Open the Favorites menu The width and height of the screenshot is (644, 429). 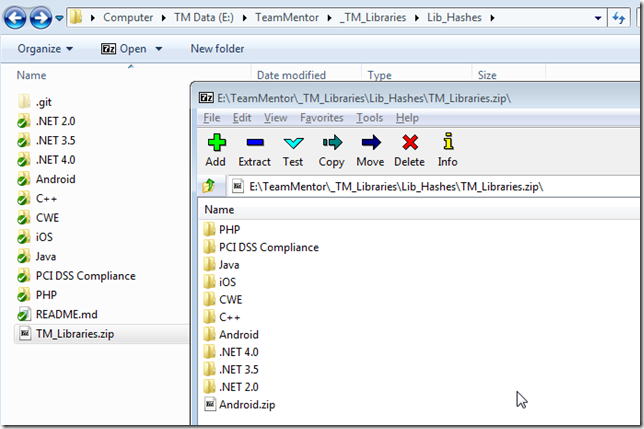[321, 118]
